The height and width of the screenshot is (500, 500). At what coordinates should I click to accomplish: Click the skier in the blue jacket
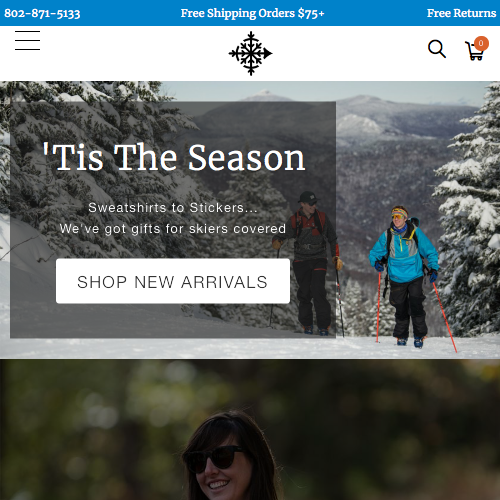pyautogui.click(x=405, y=275)
